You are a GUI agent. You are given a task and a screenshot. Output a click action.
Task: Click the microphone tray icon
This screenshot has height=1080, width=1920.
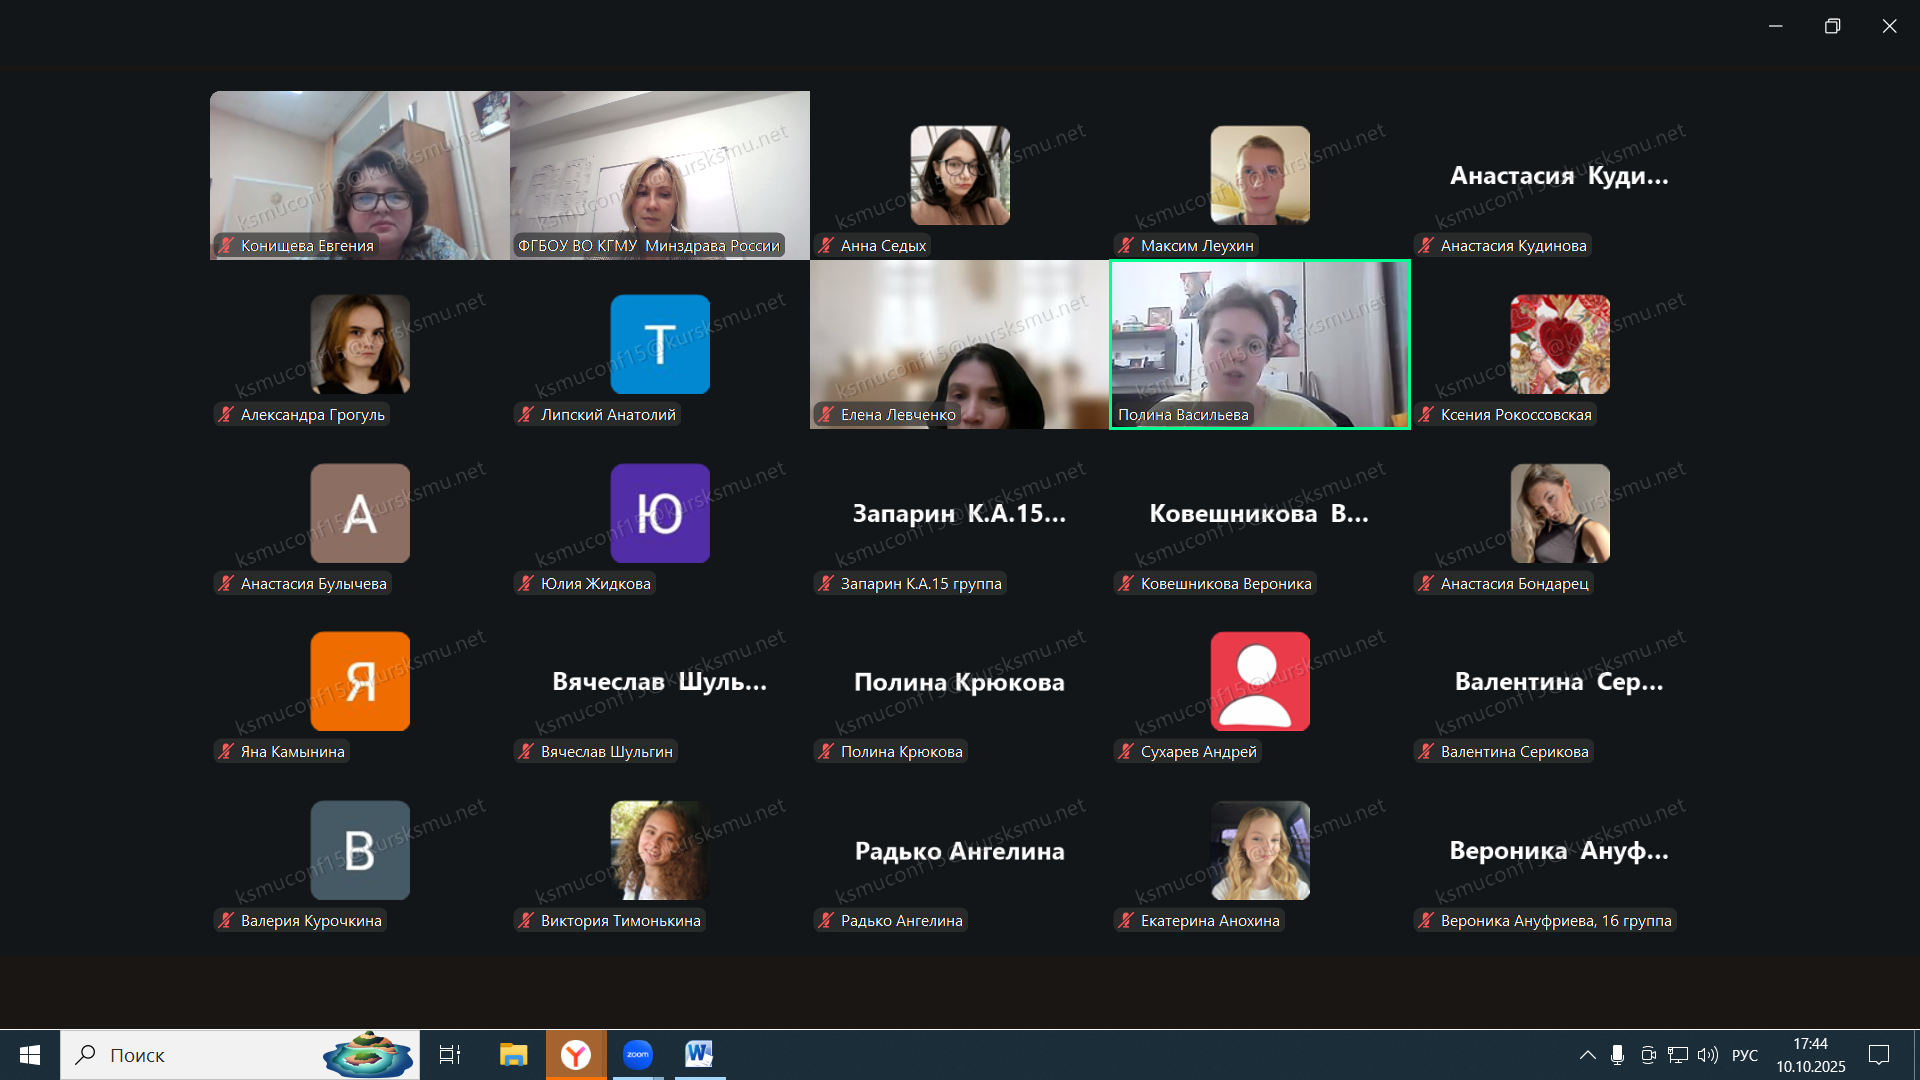click(1617, 1054)
